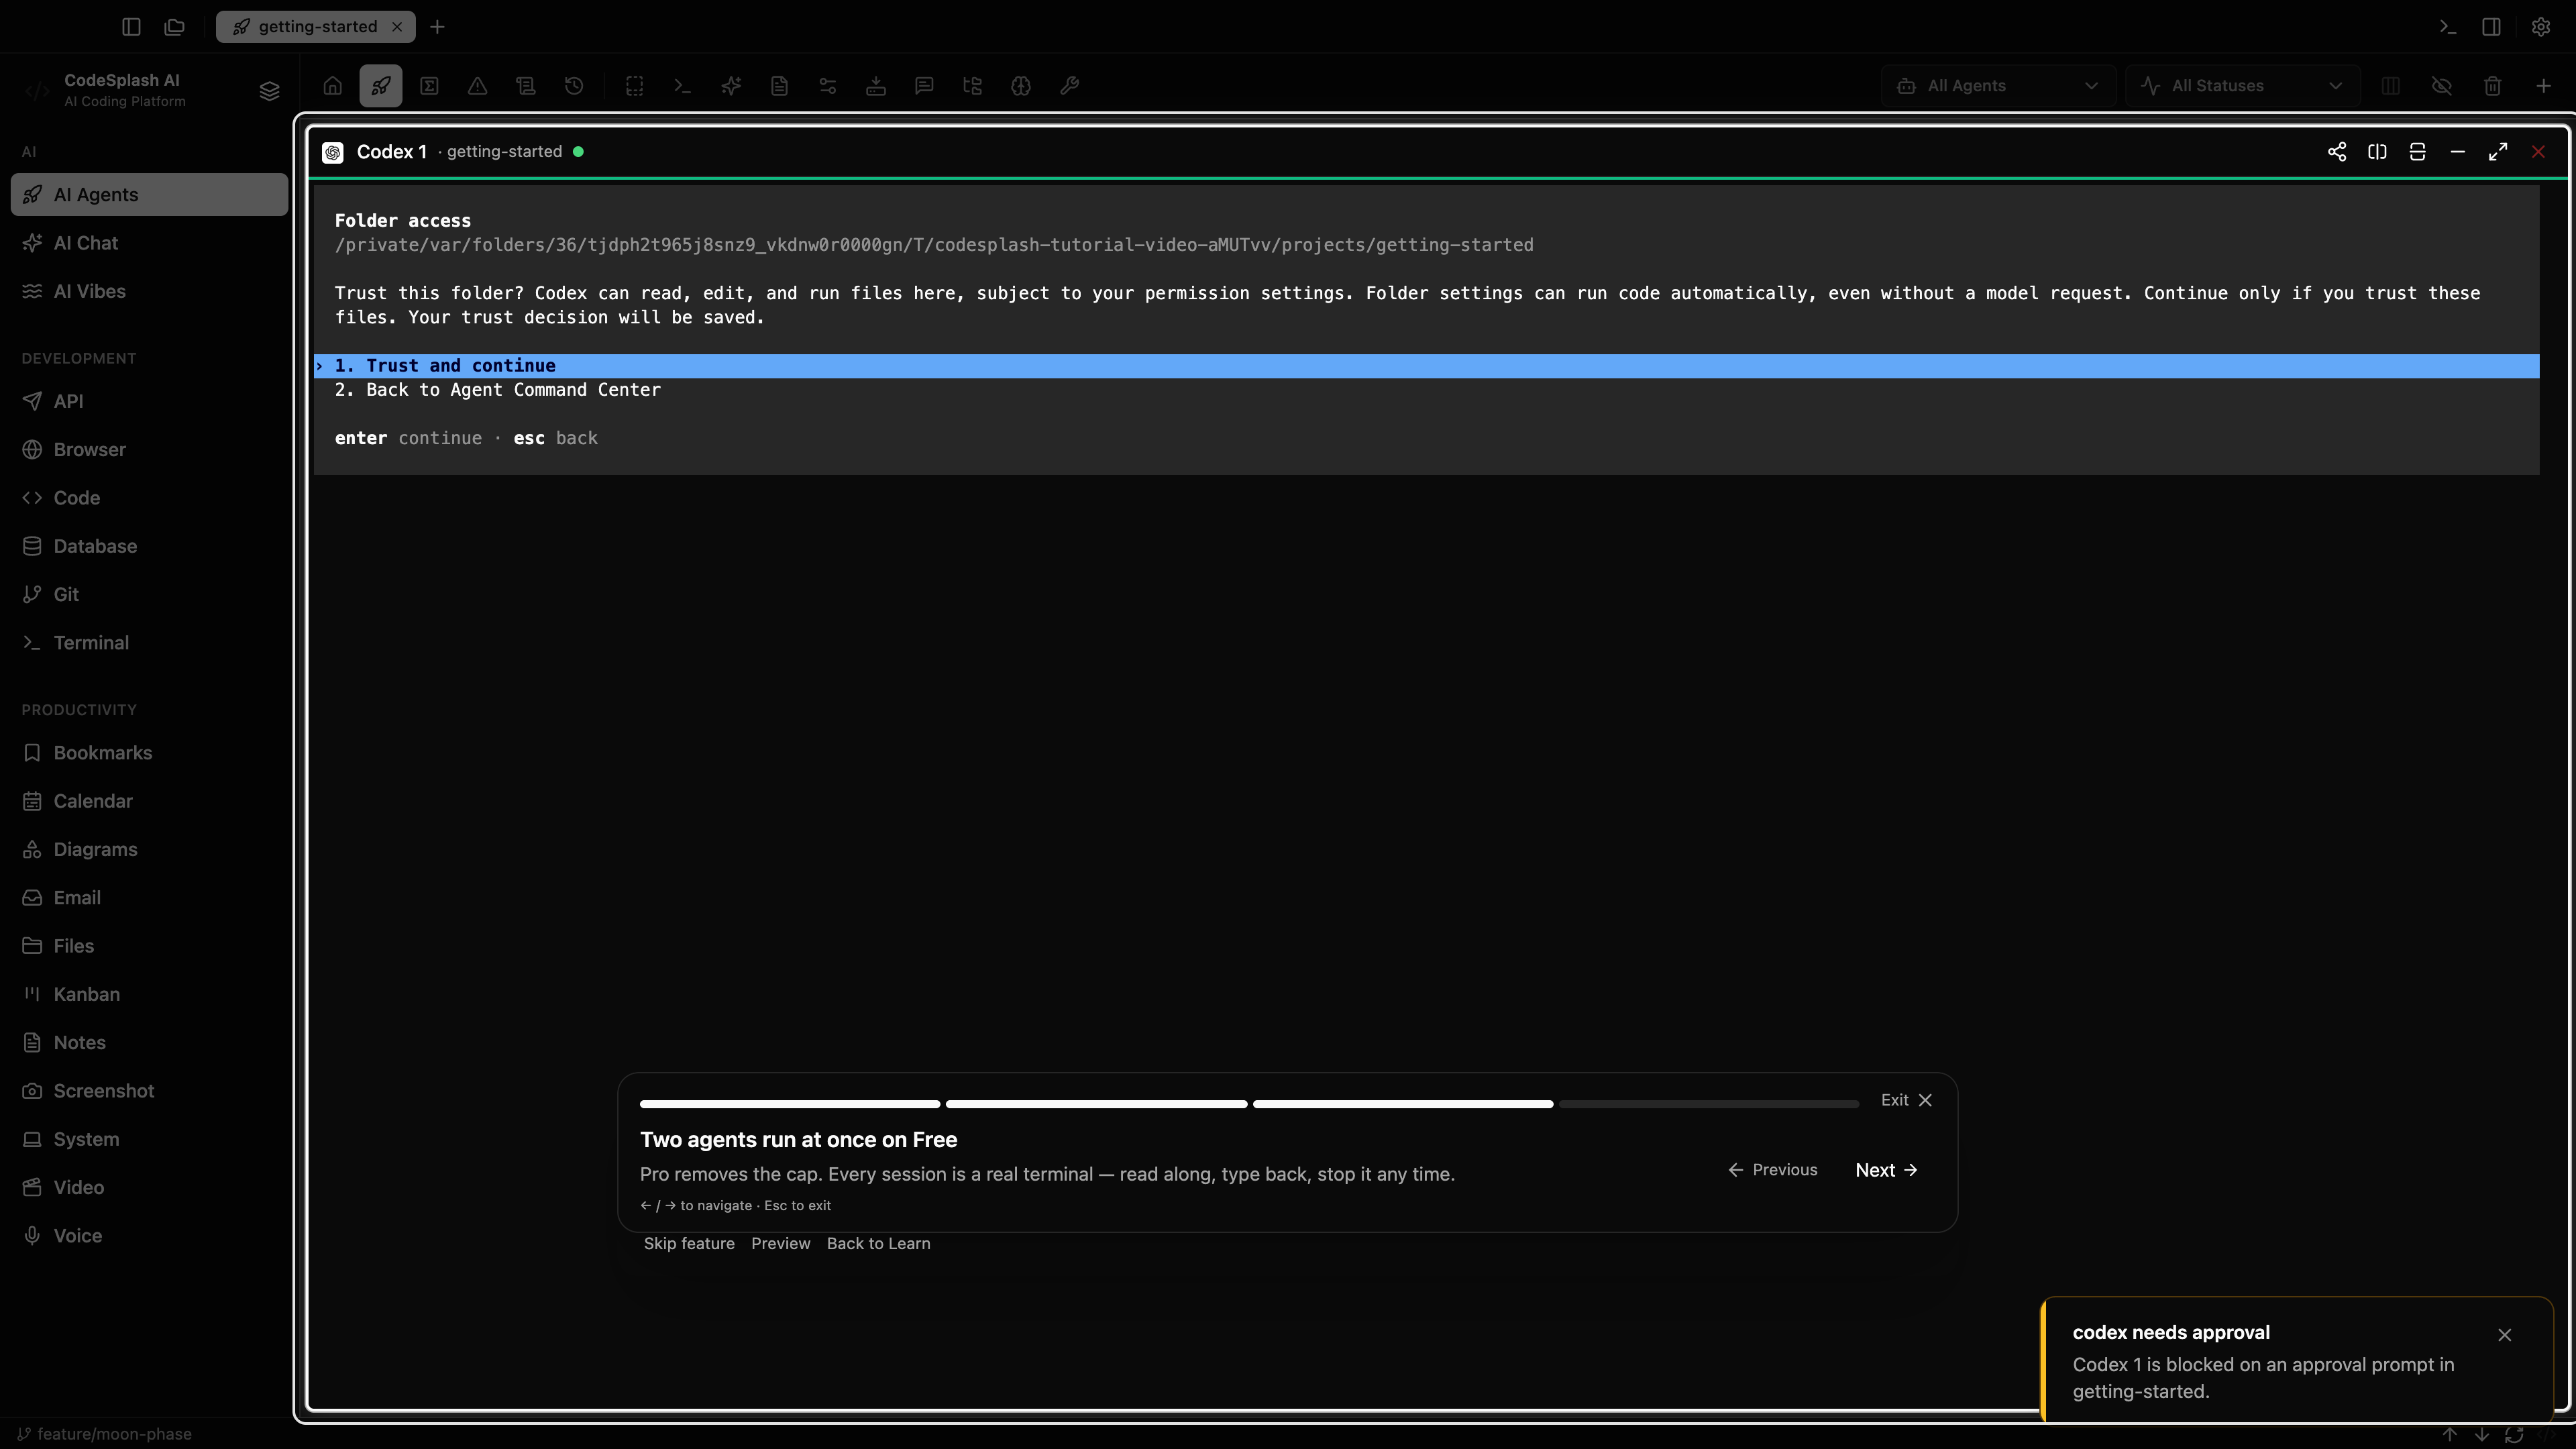Click Skip feature link

689,1244
